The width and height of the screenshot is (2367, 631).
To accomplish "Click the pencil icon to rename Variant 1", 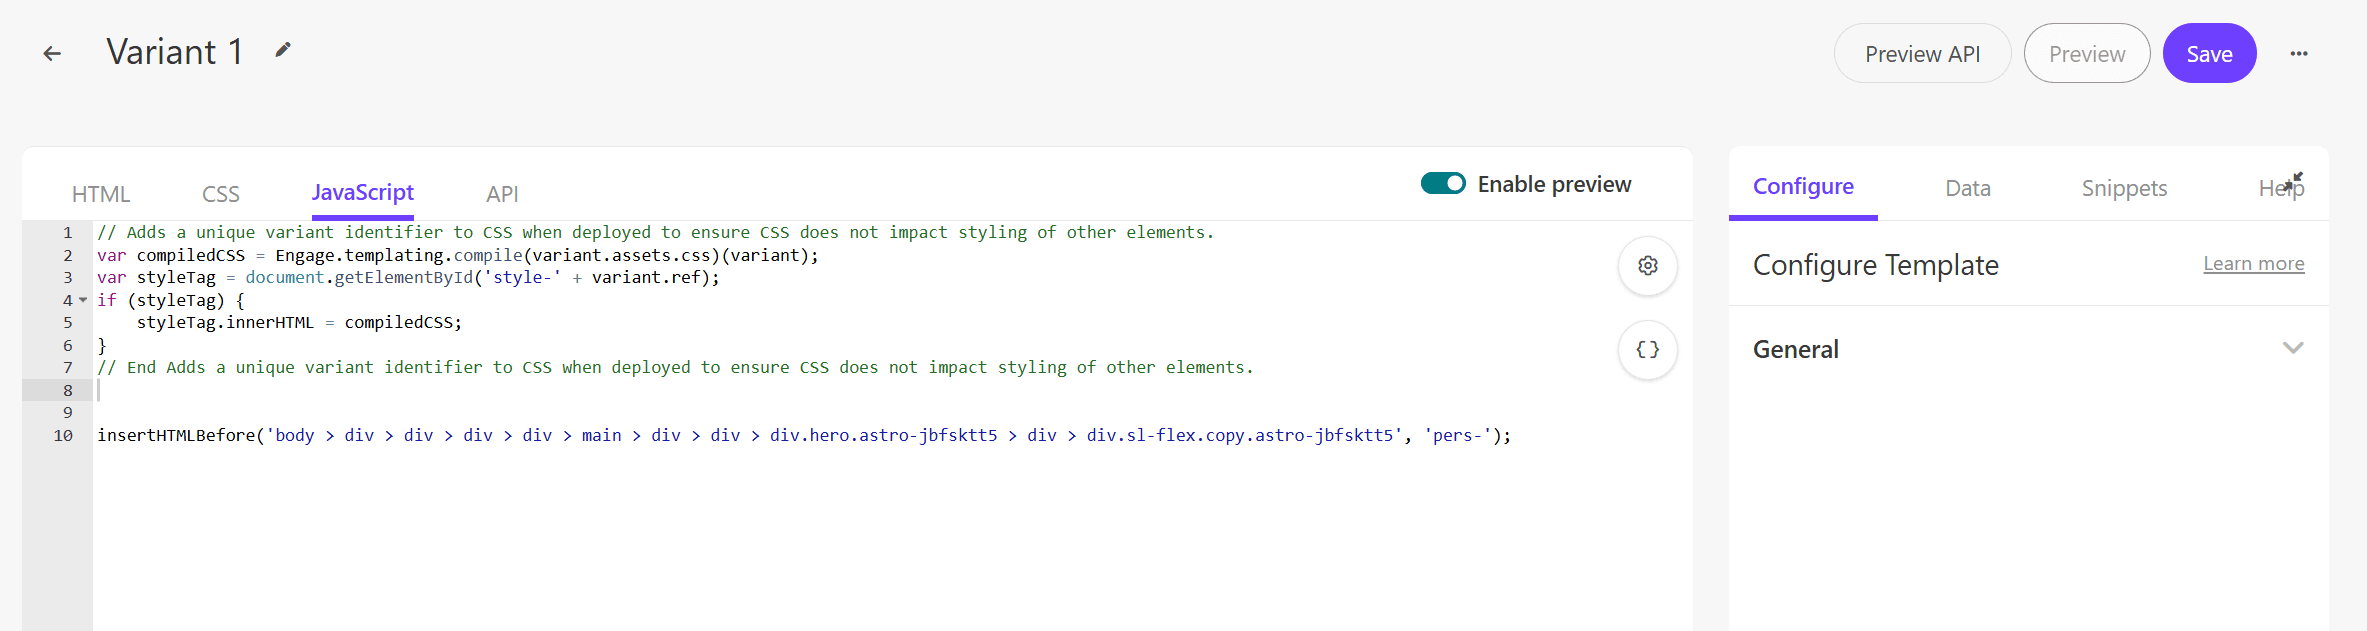I will 283,50.
